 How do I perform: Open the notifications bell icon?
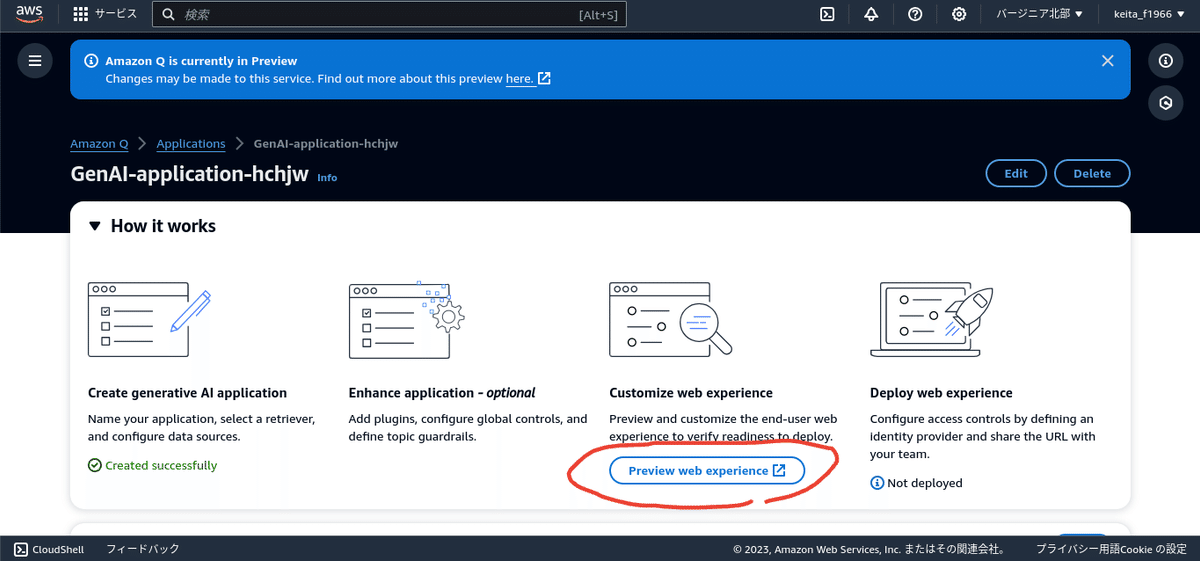[871, 14]
